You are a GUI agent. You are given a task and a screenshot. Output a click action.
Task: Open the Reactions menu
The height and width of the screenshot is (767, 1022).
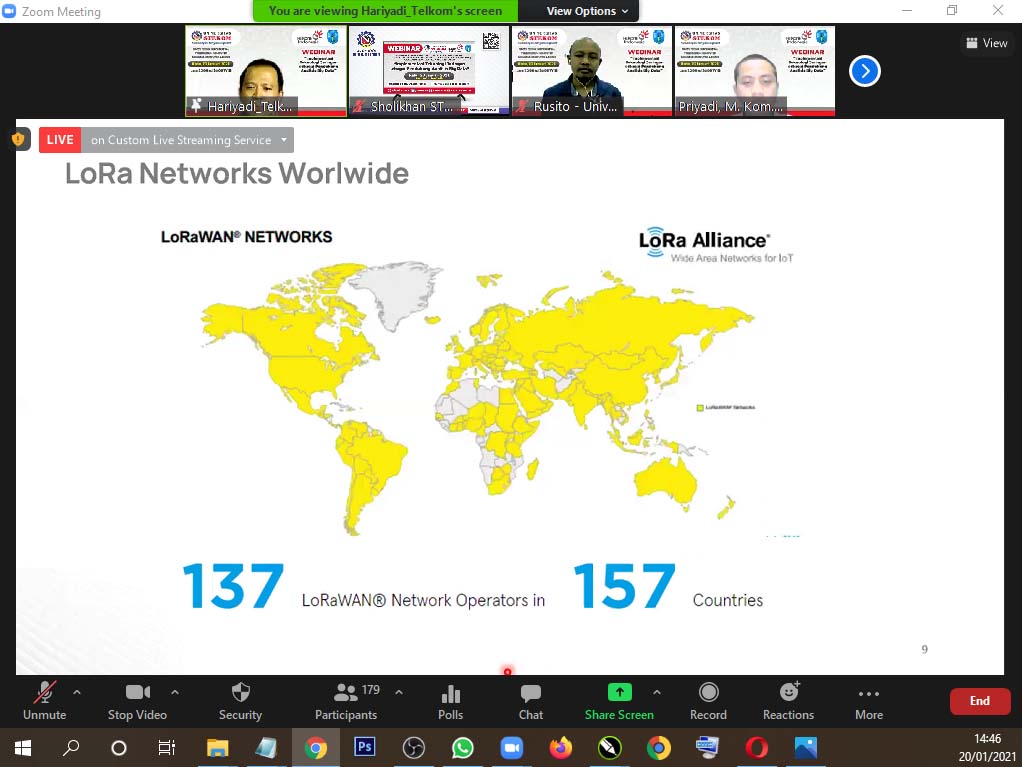(x=789, y=701)
